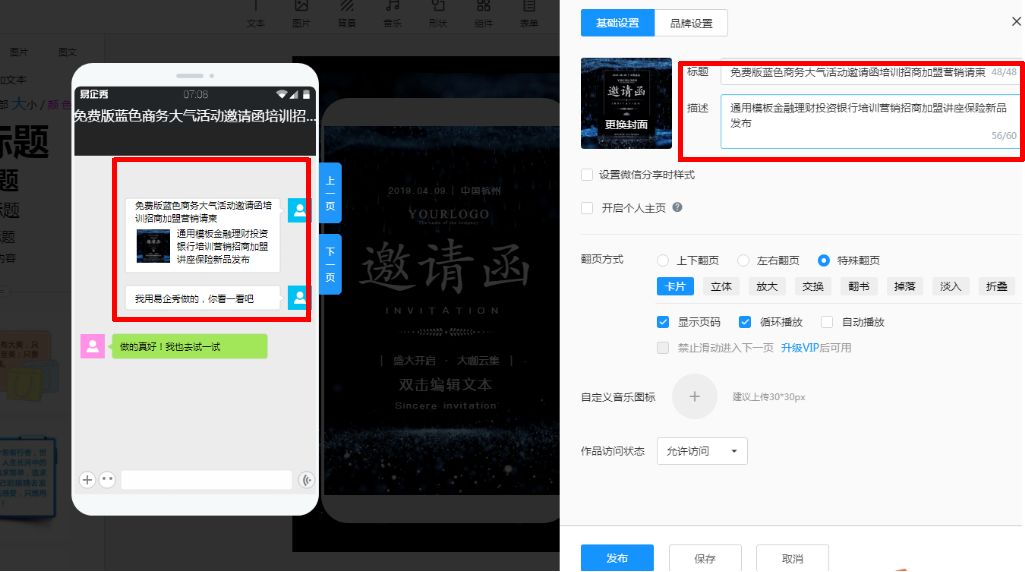
Task: Click the 取消 cancel button
Action: tap(792, 558)
